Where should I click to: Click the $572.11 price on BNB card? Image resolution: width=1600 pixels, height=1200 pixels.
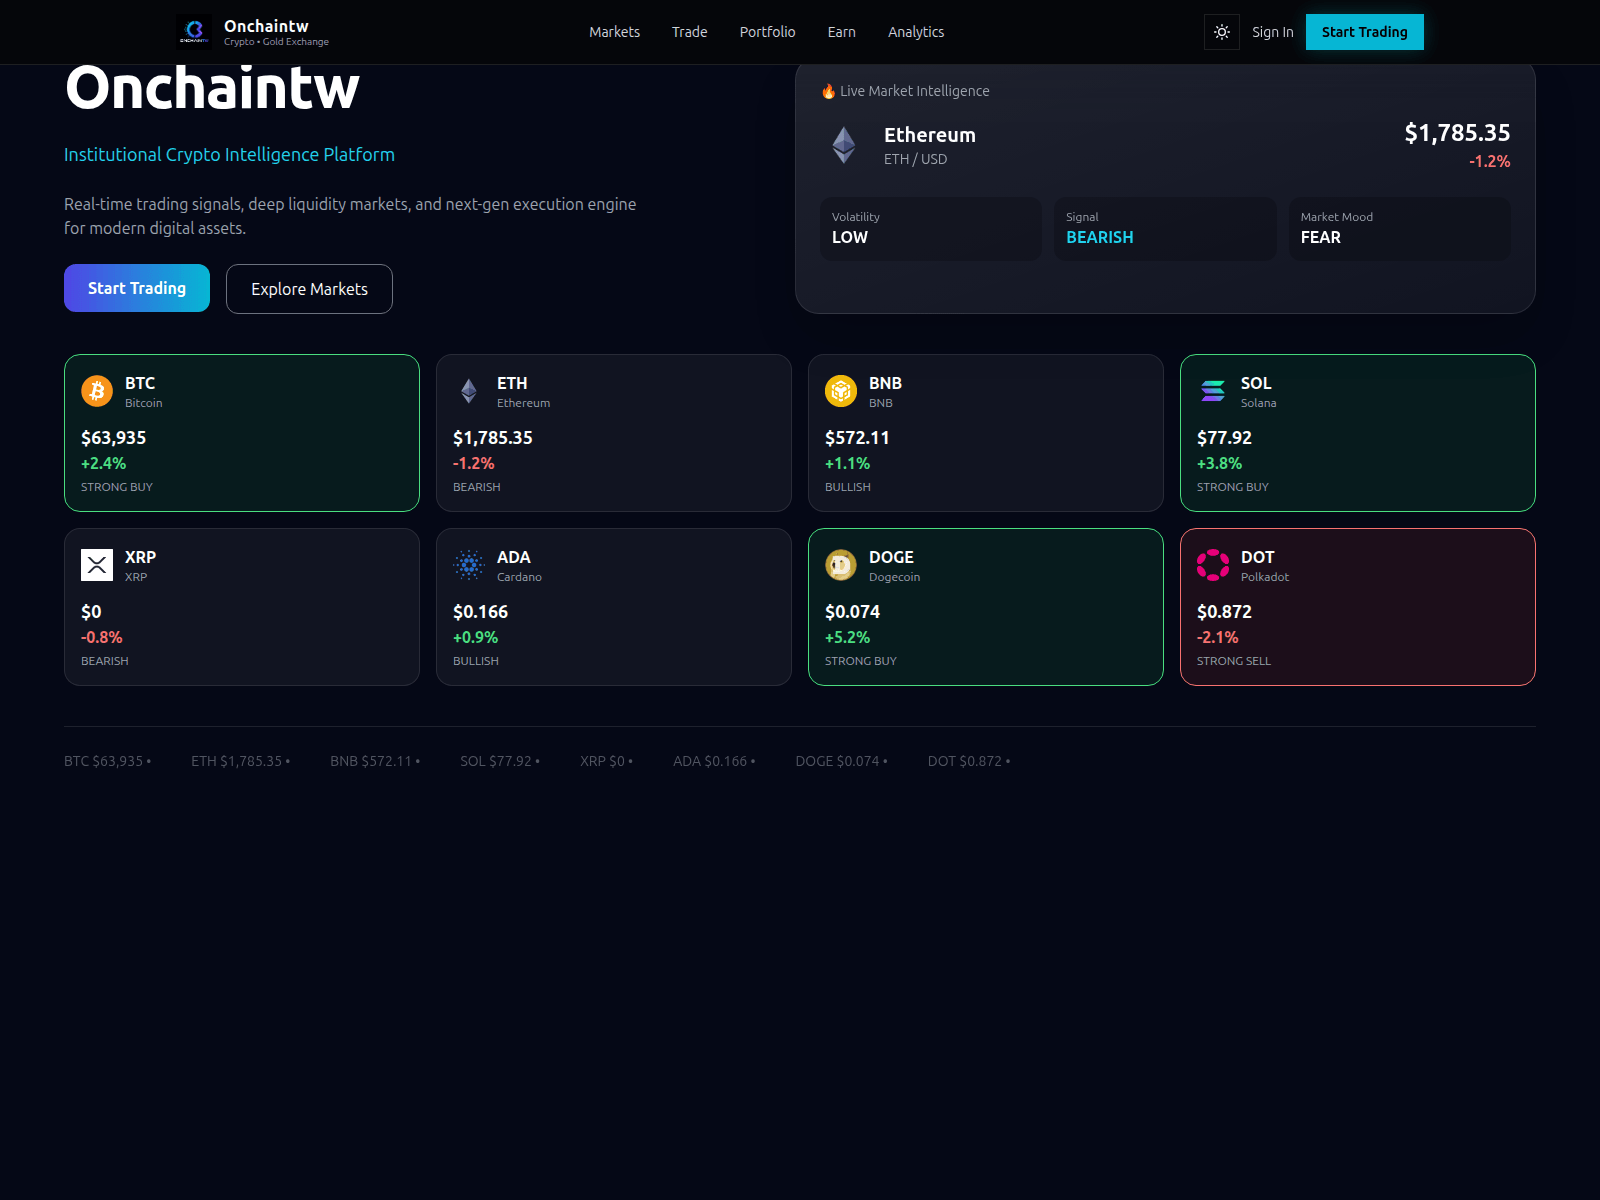point(857,438)
